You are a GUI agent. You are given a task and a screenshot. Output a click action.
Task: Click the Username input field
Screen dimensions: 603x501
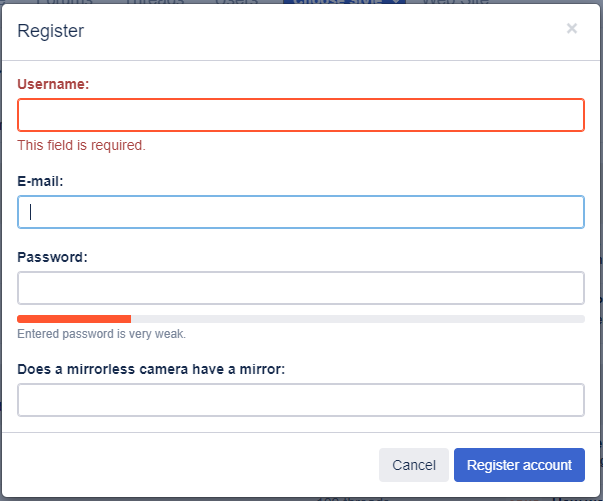click(x=301, y=115)
